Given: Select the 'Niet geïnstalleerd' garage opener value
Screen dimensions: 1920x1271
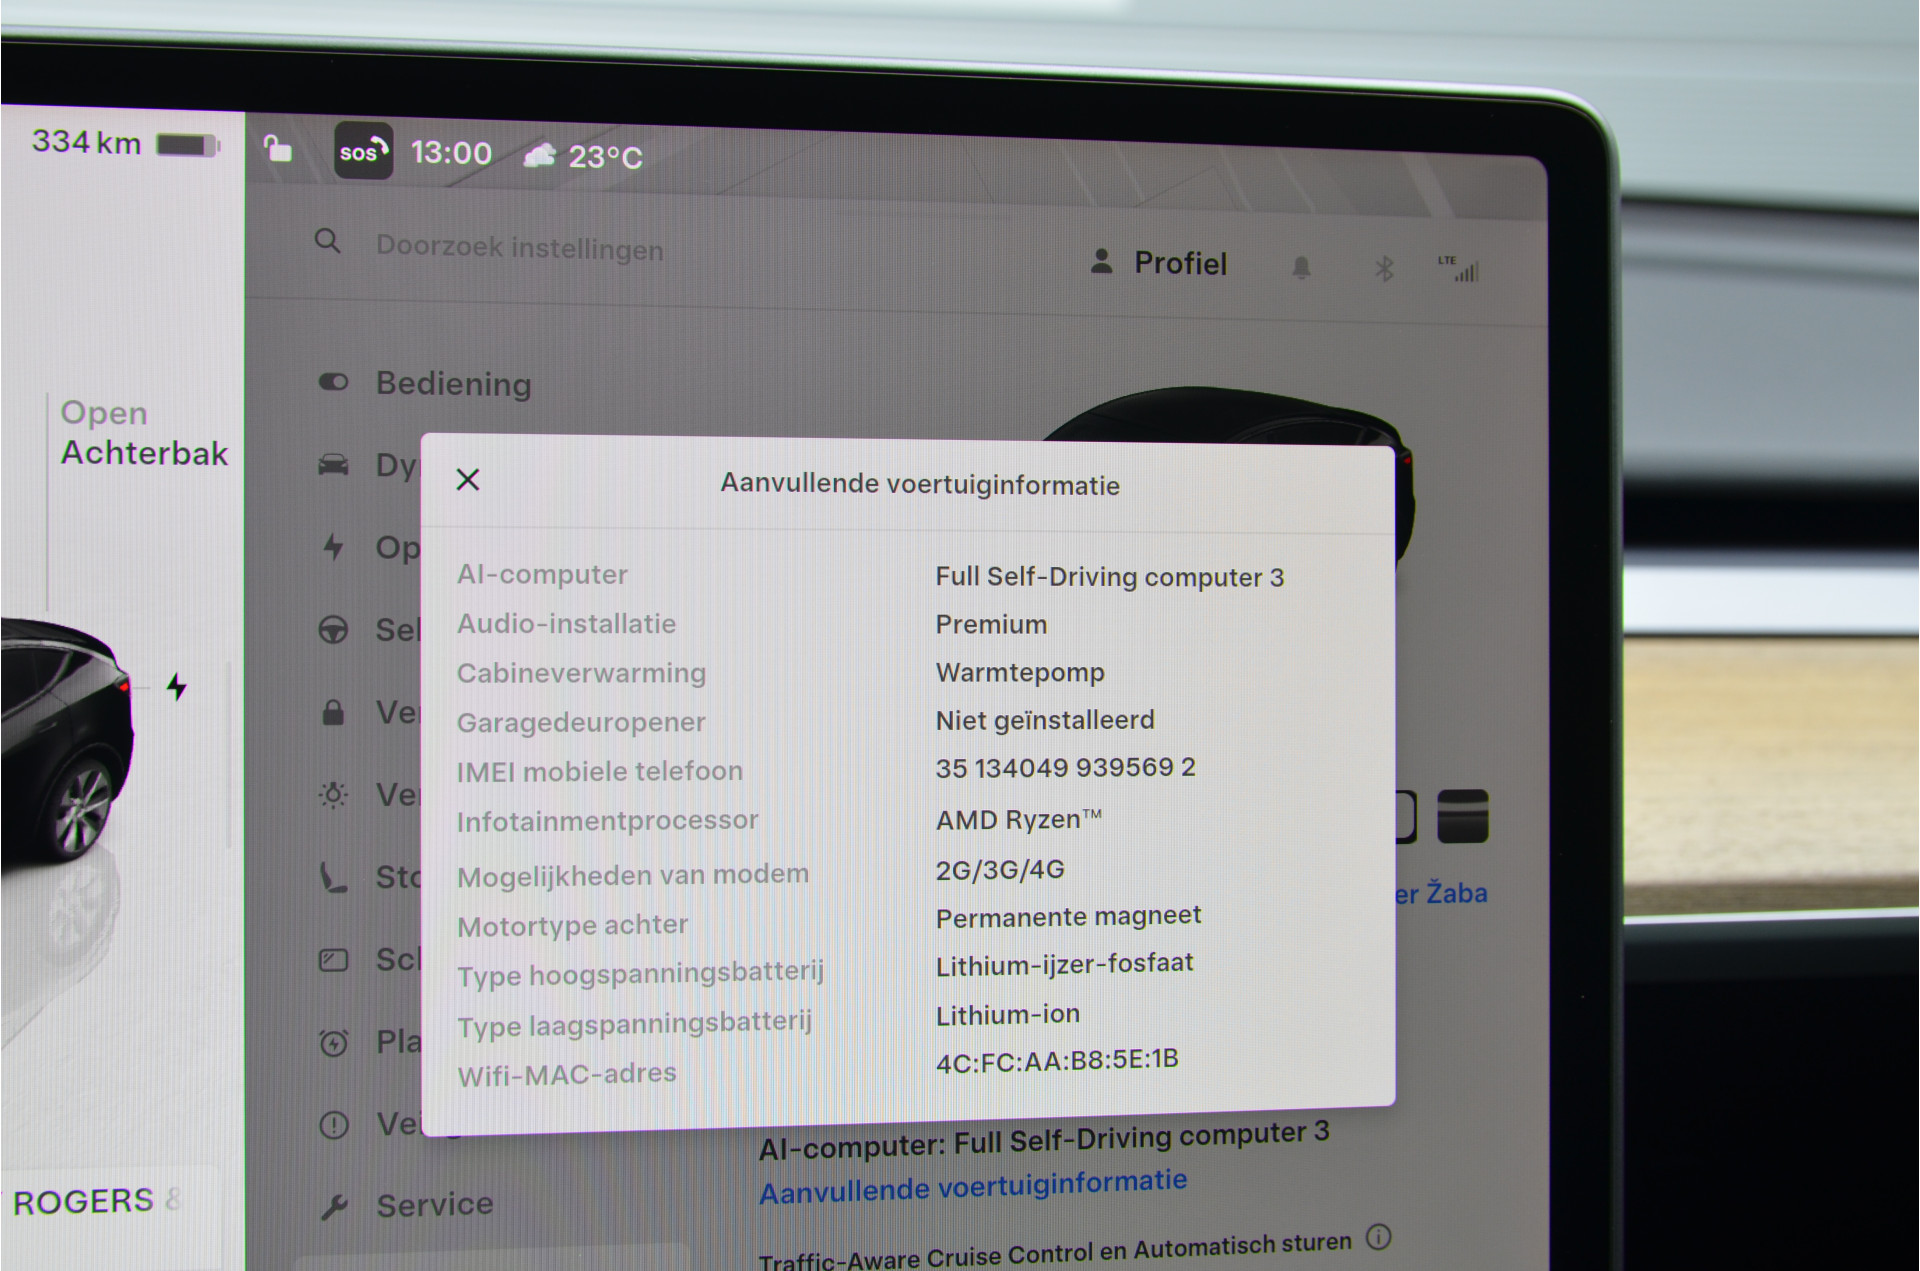Looking at the screenshot, I should point(1045,720).
